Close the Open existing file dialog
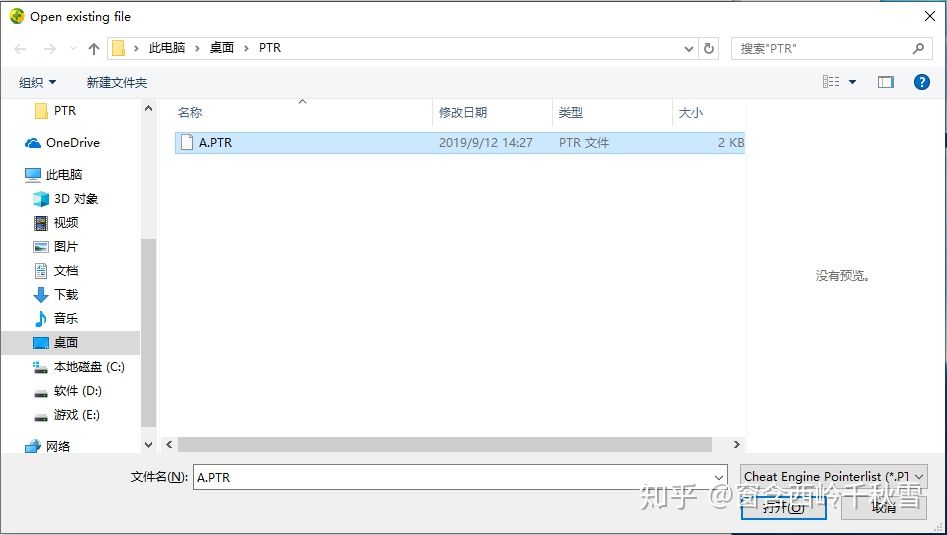The height and width of the screenshot is (535, 947). (x=930, y=16)
